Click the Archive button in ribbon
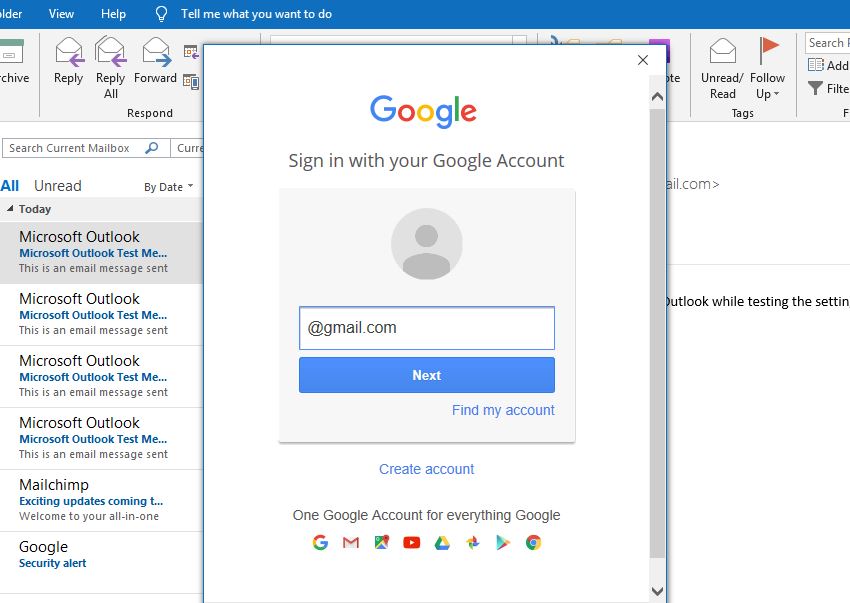This screenshot has height=603, width=850. pyautogui.click(x=12, y=62)
